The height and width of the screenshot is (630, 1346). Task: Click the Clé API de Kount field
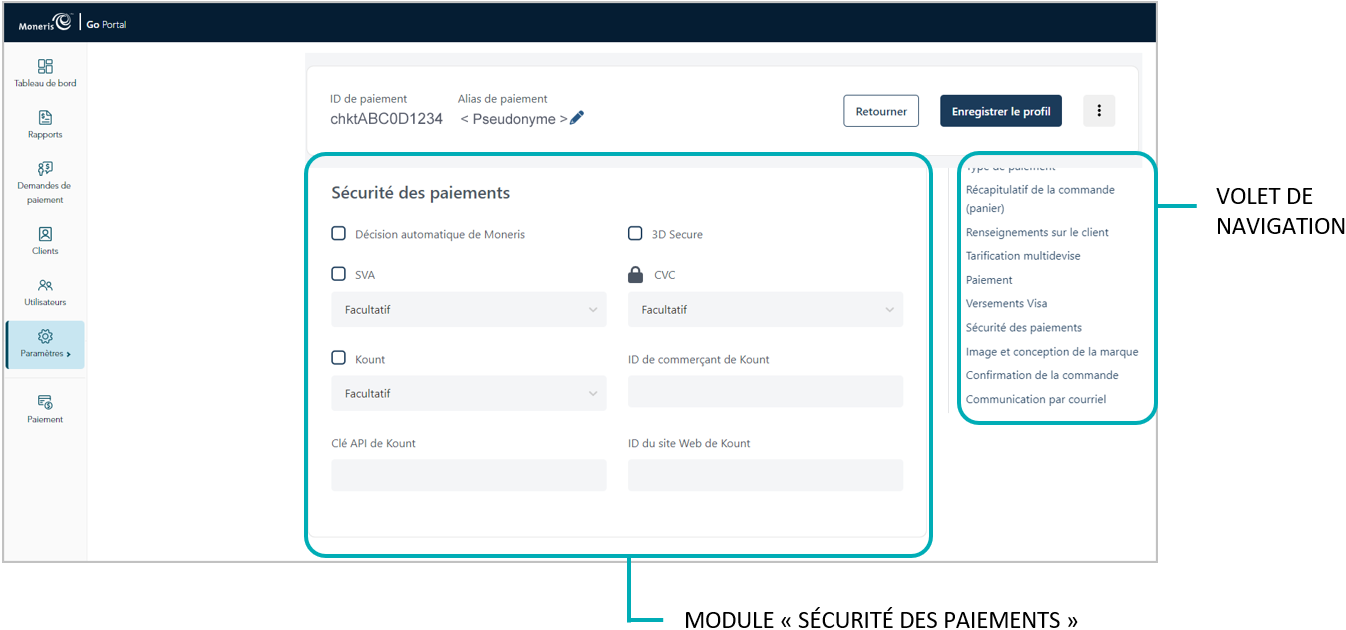[469, 475]
